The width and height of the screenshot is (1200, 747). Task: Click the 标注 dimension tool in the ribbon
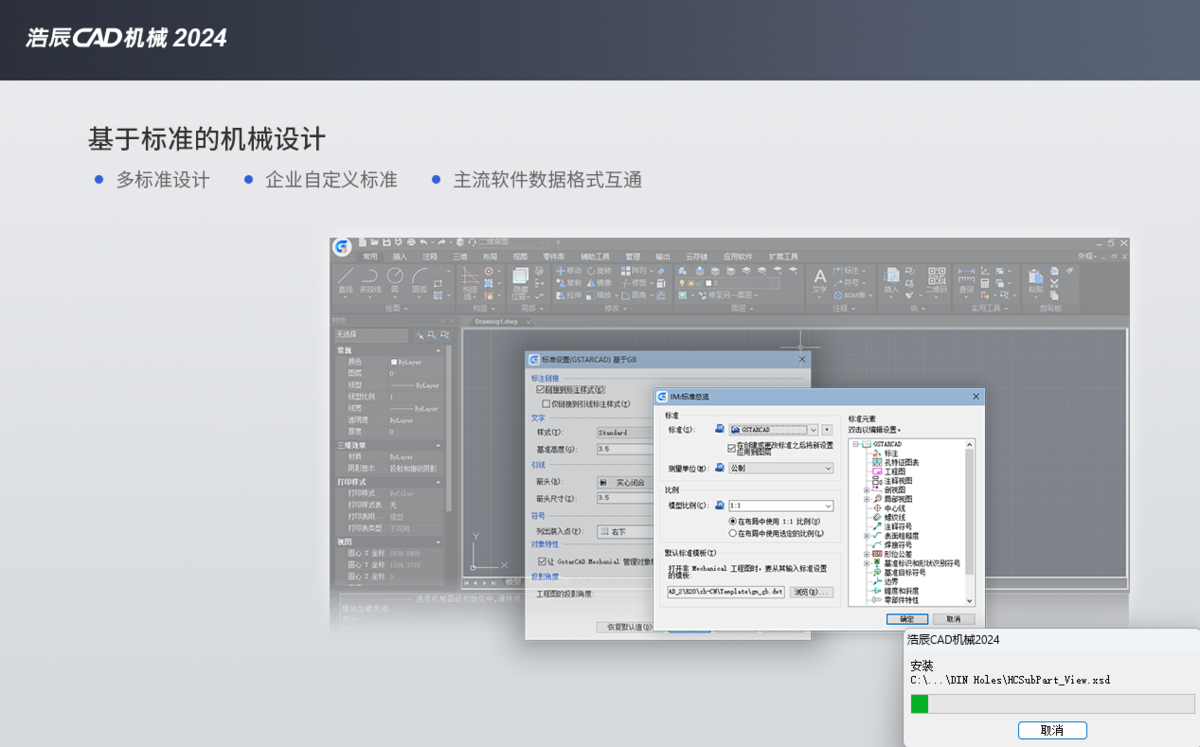click(848, 270)
